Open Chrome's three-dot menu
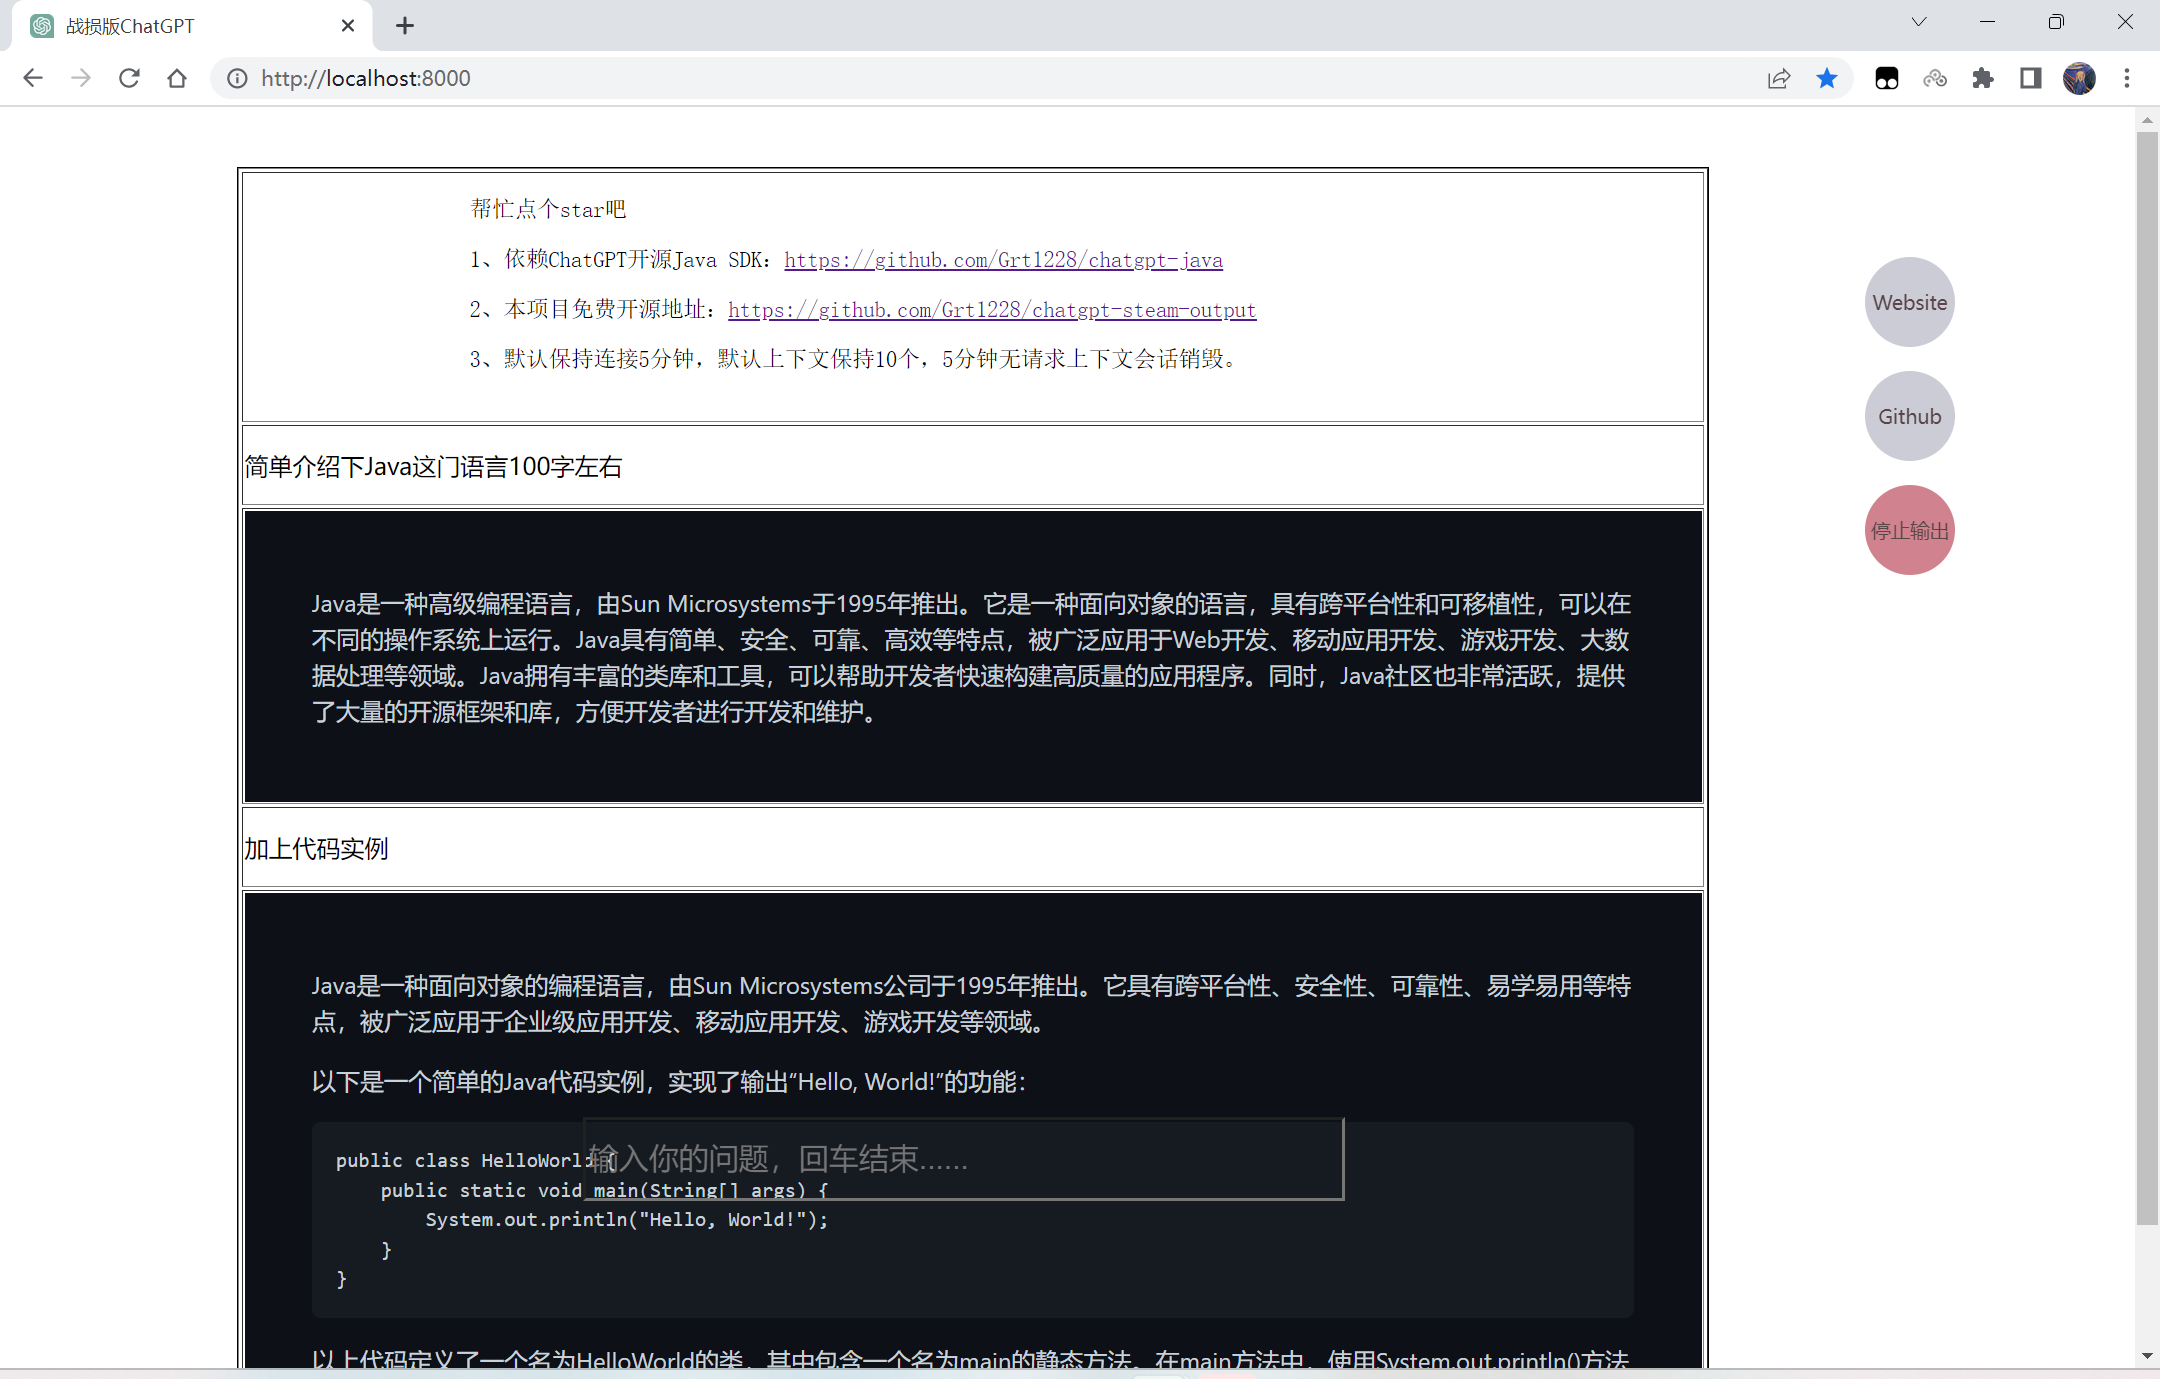Image resolution: width=2160 pixels, height=1379 pixels. click(x=2127, y=78)
